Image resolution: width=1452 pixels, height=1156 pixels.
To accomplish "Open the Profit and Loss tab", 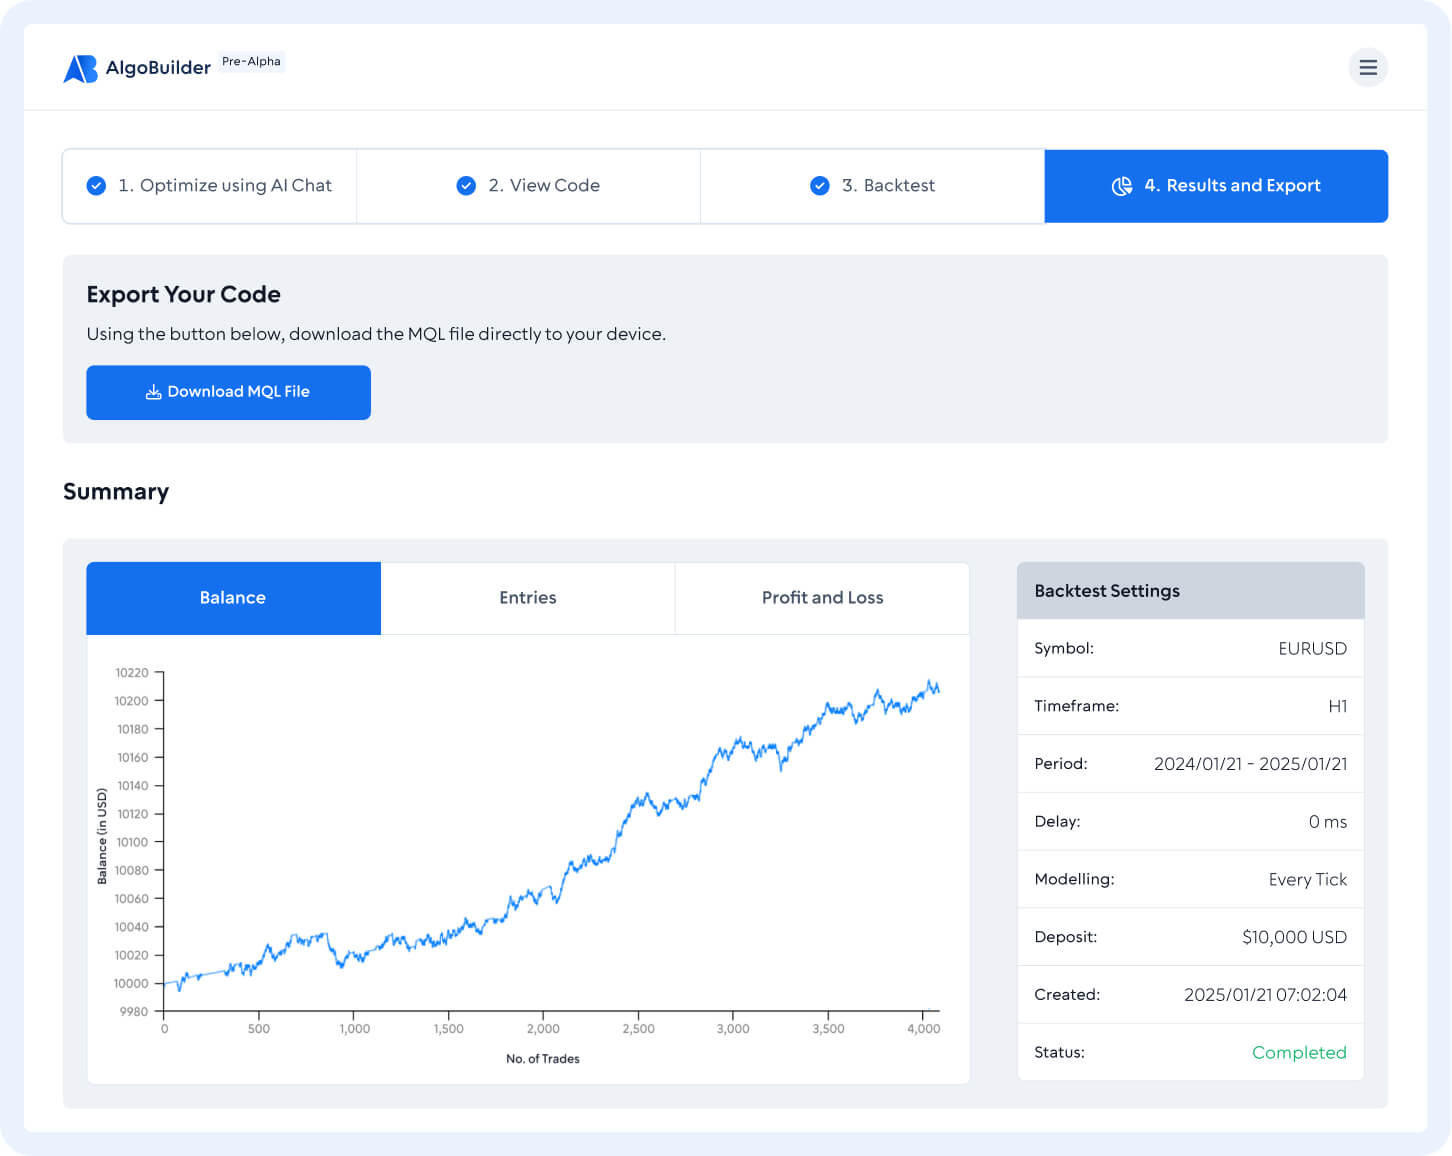I will [822, 598].
